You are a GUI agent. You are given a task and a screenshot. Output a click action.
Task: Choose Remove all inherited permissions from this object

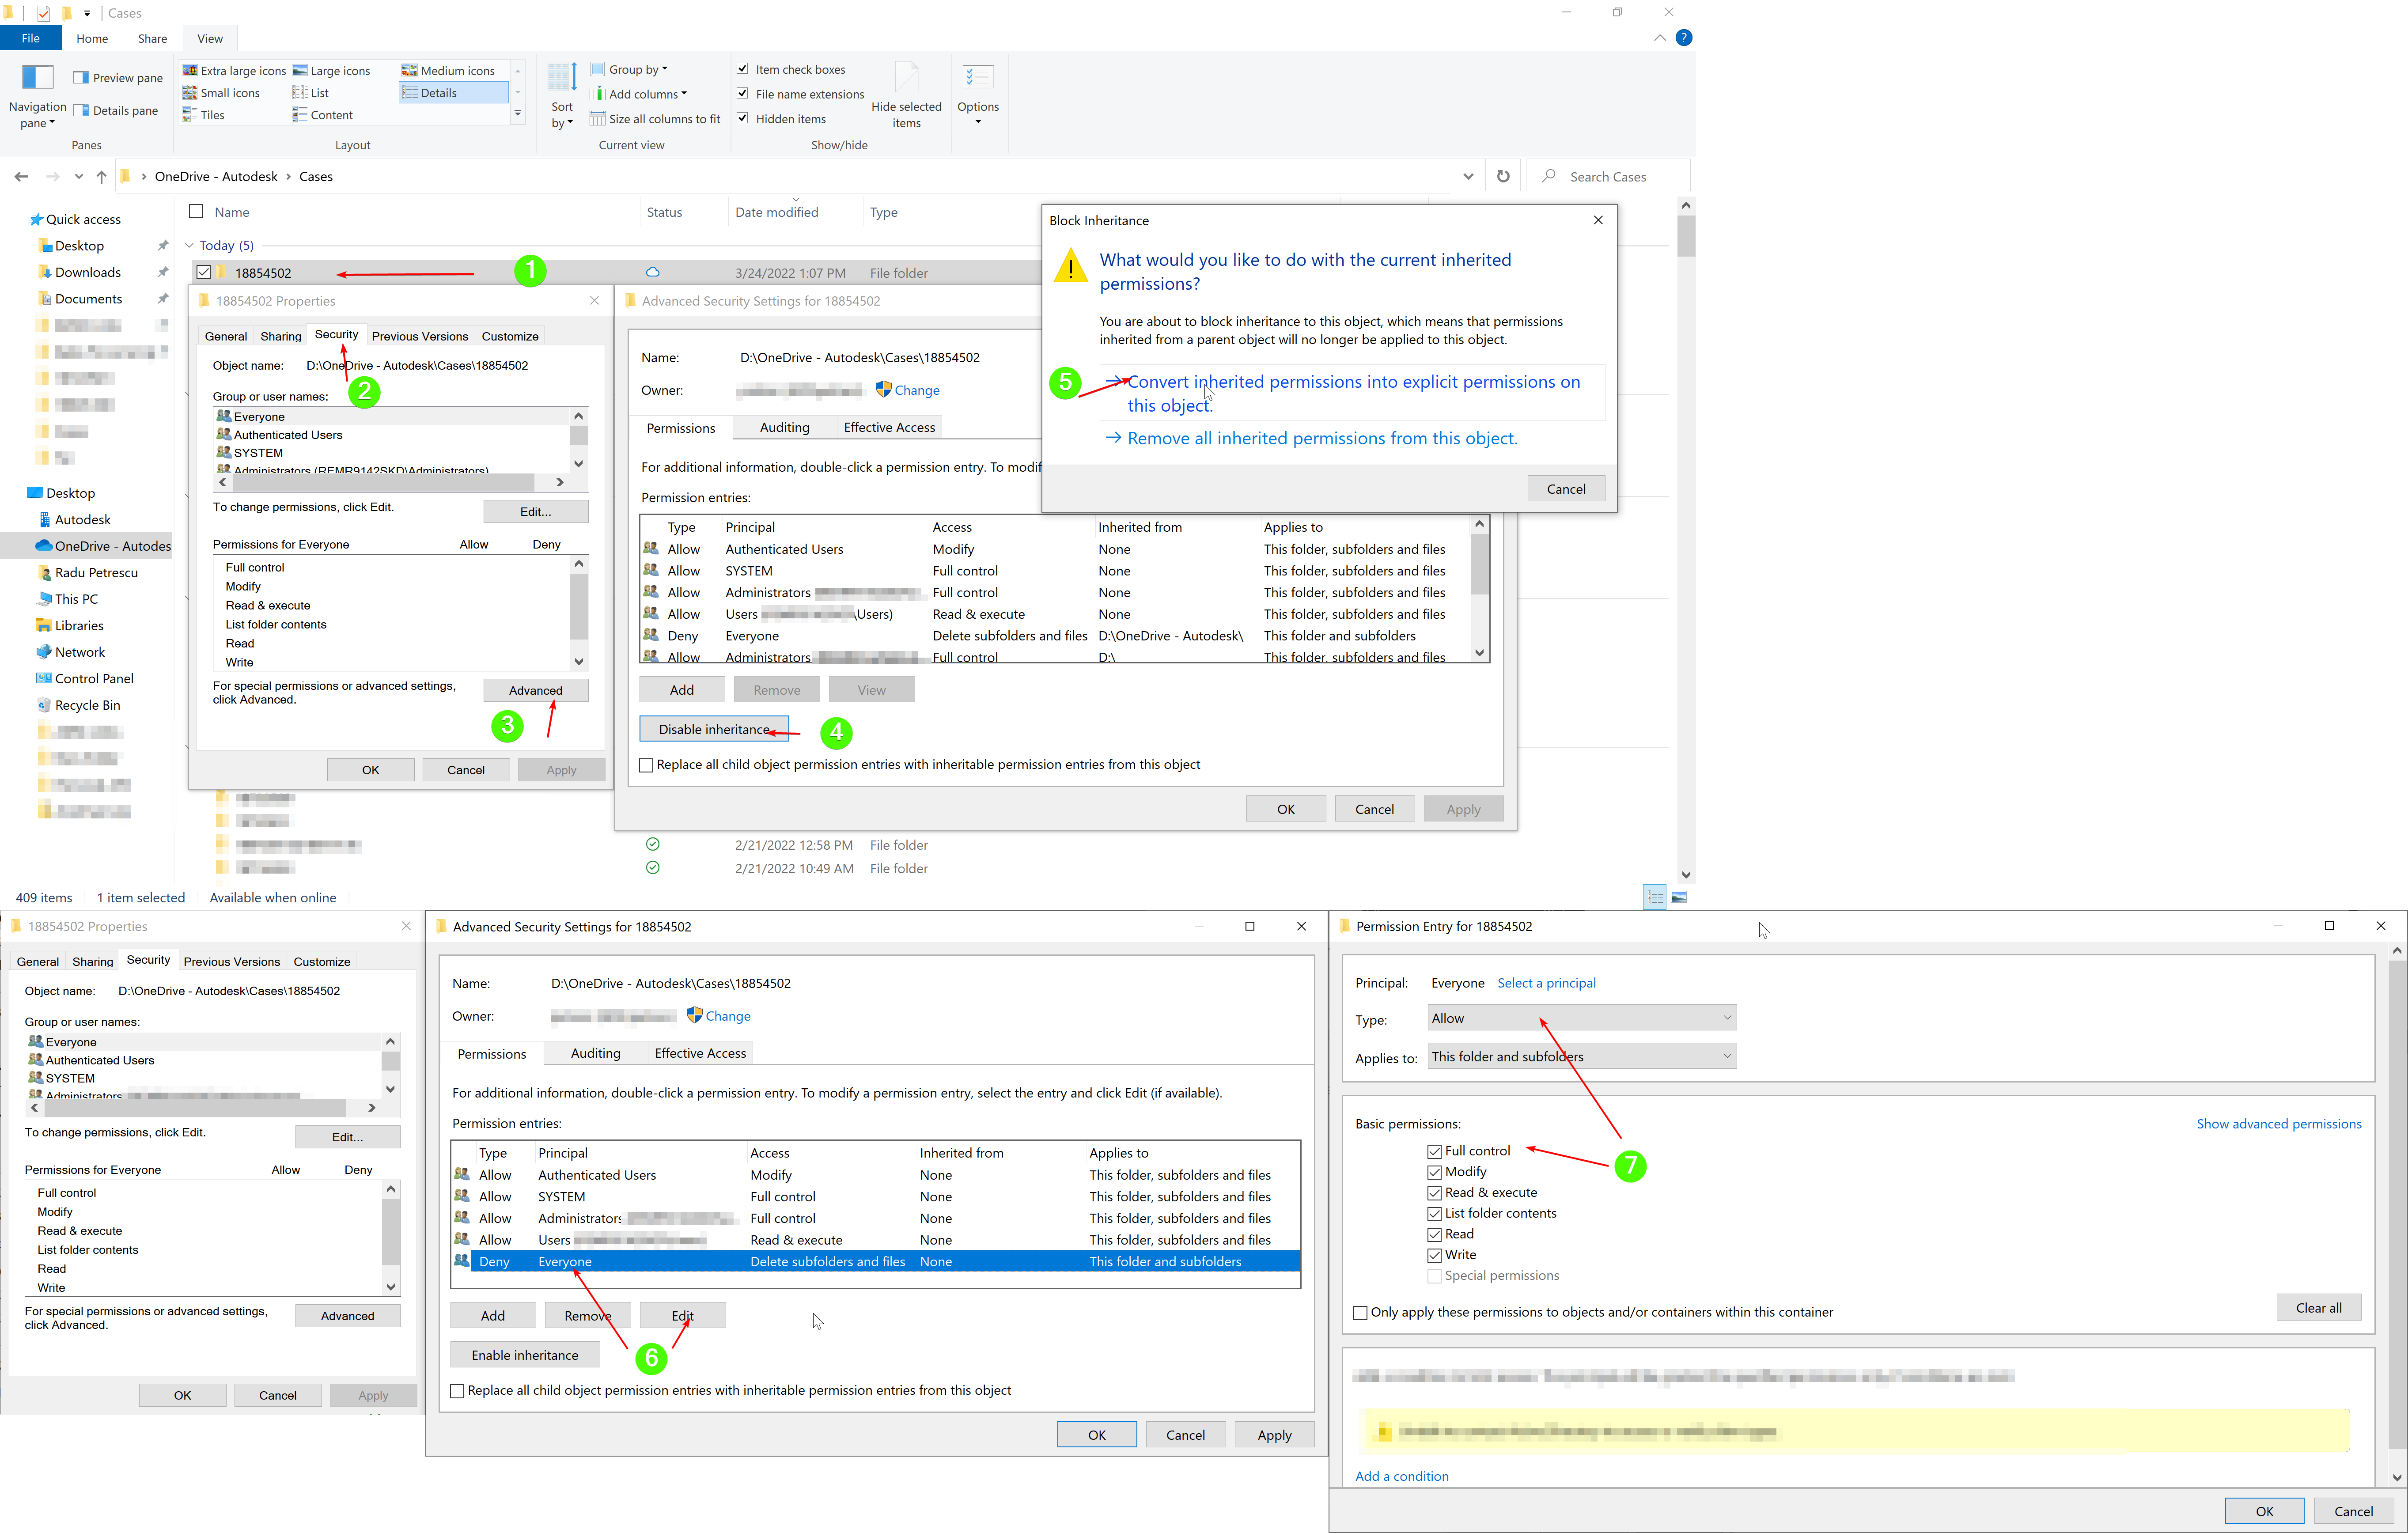click(x=1311, y=438)
